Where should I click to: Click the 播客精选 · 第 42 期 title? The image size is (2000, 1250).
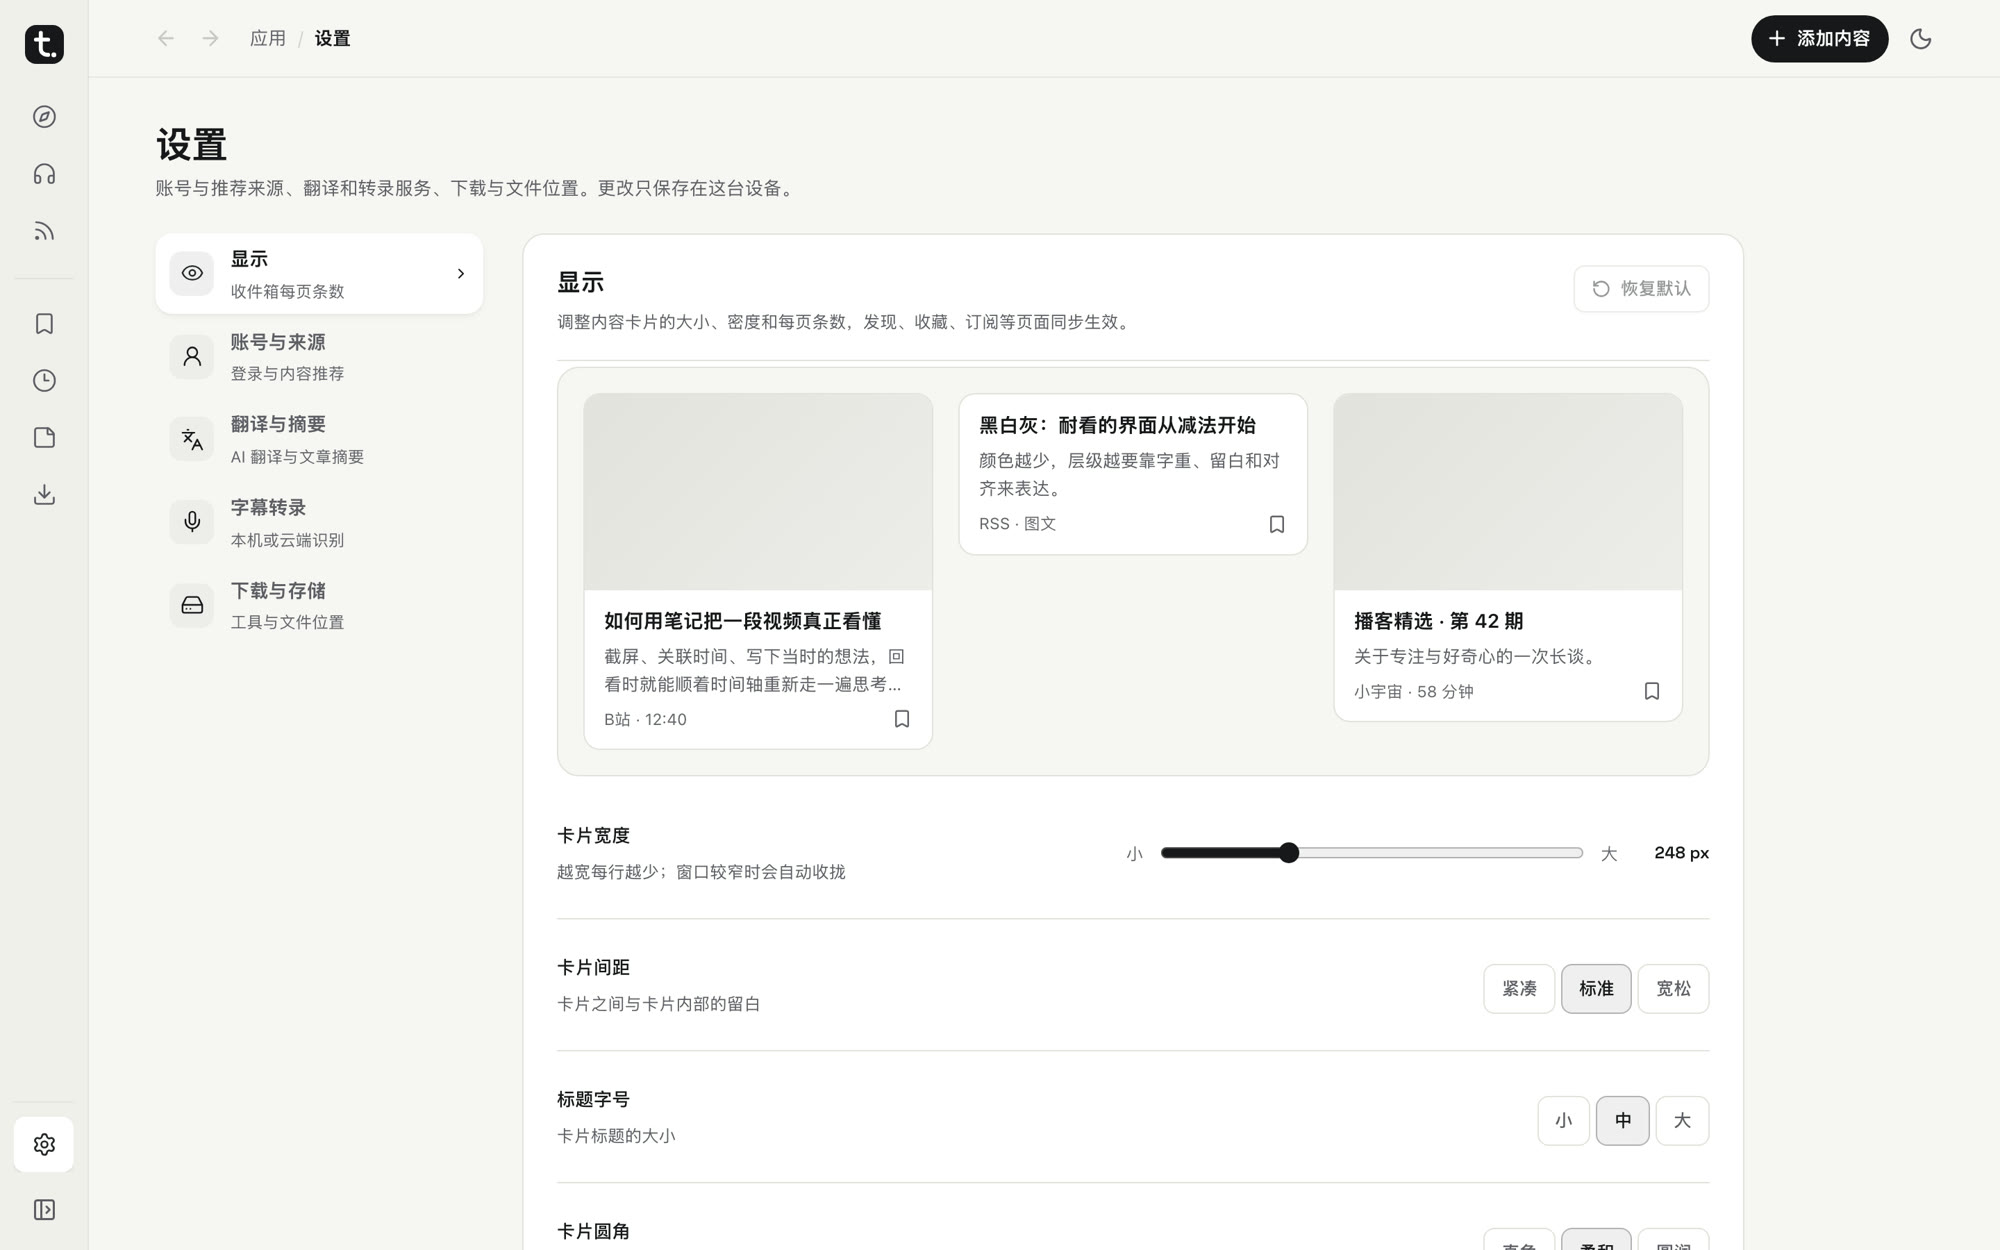click(x=1438, y=621)
